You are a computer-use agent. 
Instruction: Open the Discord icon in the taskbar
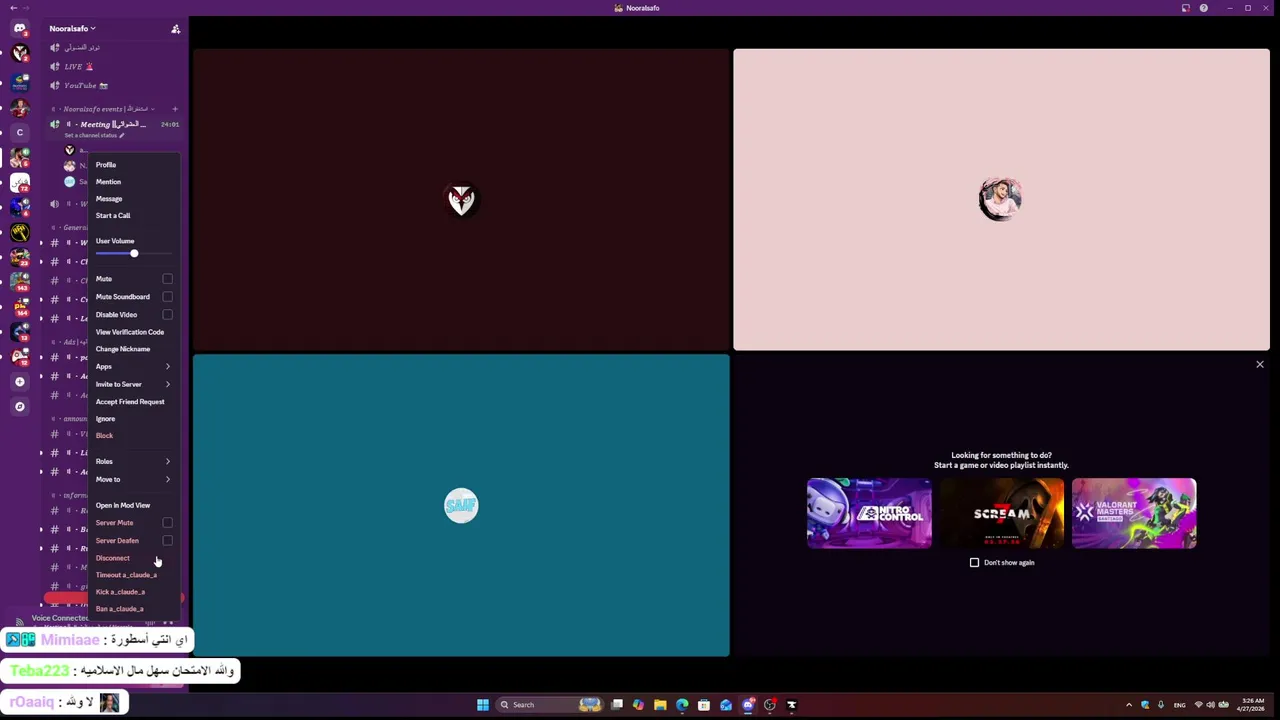748,705
